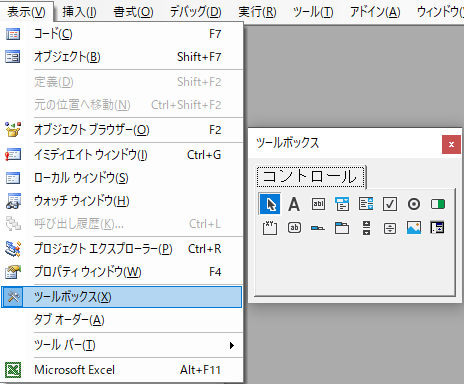The height and width of the screenshot is (384, 464).
Task: Open the アドイン(A) menu
Action: (x=375, y=12)
